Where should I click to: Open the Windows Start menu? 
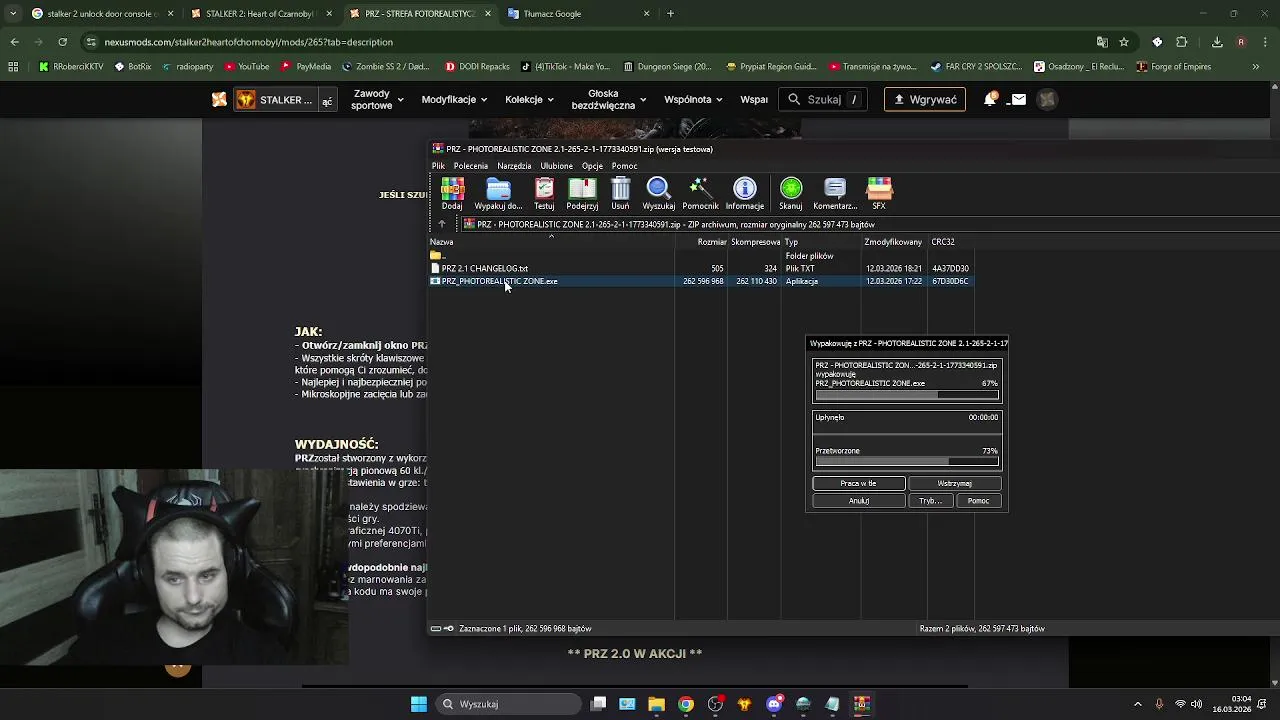coord(419,704)
